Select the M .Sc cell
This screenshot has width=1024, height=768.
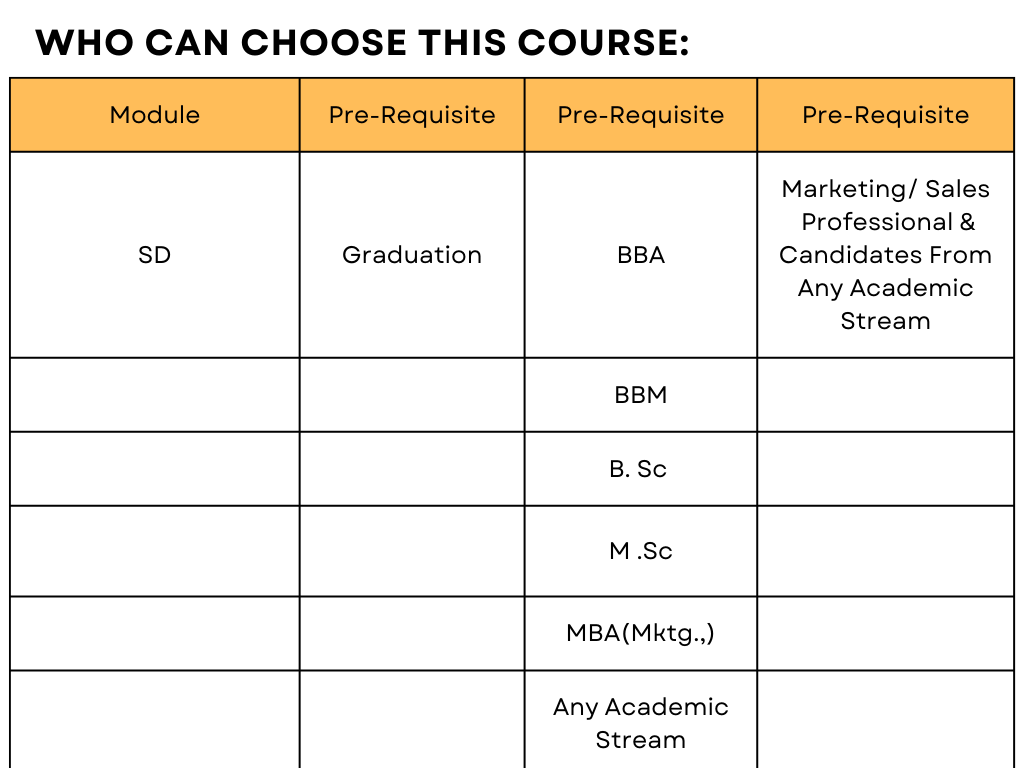pyautogui.click(x=641, y=551)
